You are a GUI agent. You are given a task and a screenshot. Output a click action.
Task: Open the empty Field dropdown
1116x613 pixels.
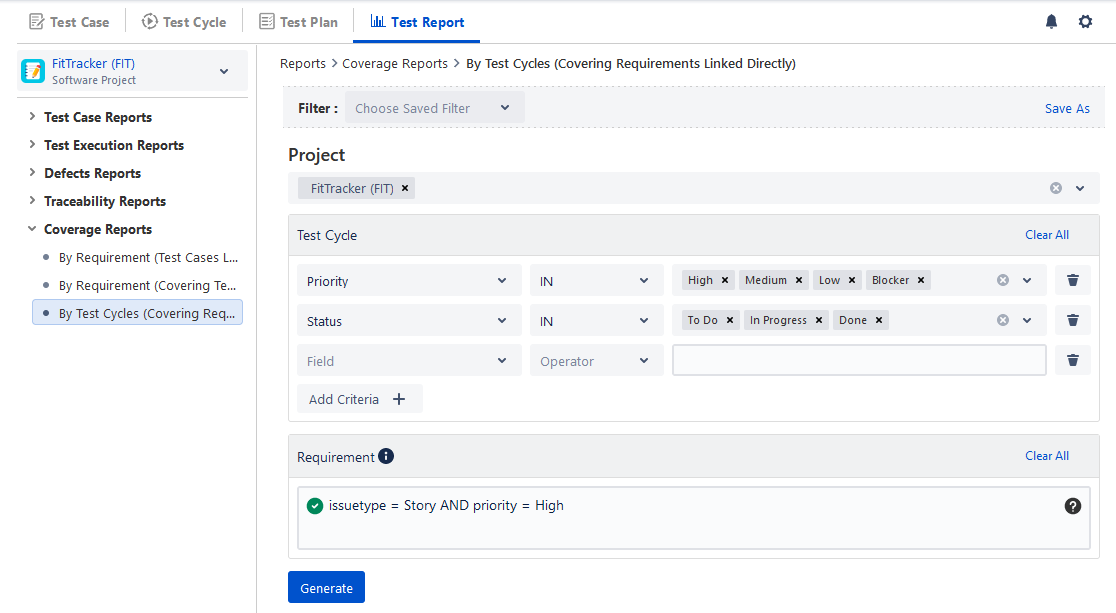409,360
